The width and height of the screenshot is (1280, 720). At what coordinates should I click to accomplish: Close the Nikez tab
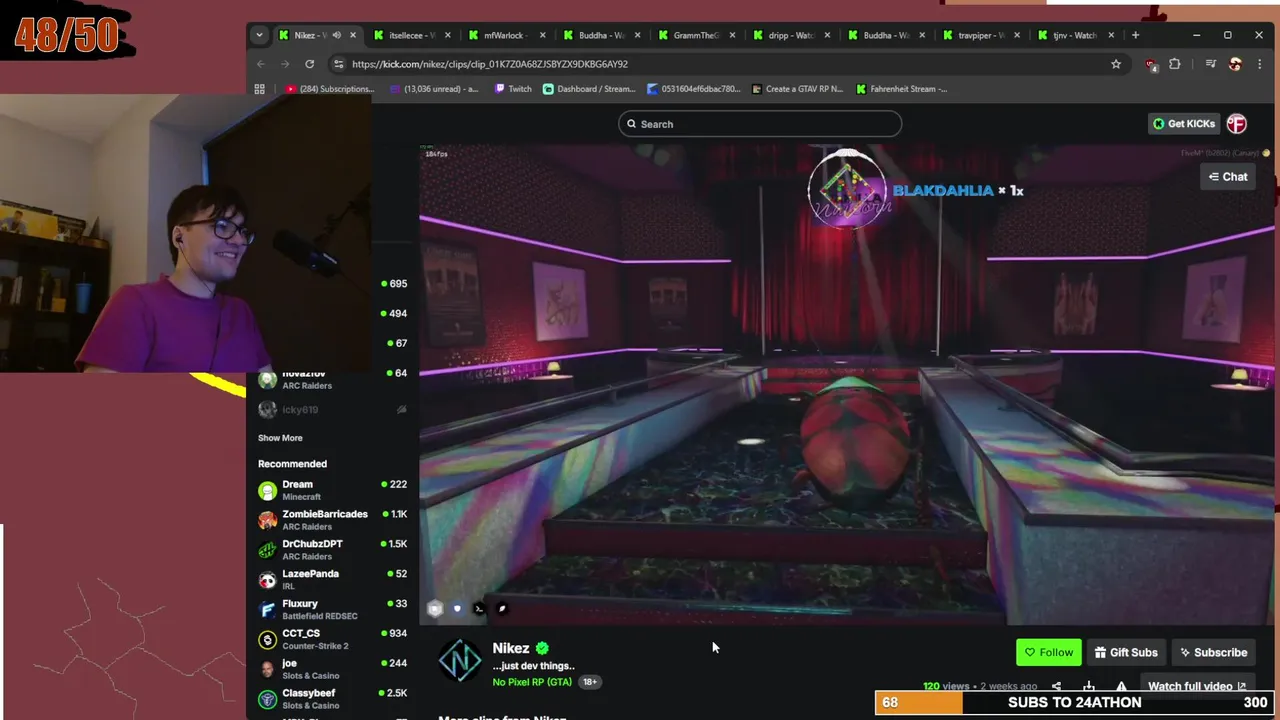(x=353, y=35)
